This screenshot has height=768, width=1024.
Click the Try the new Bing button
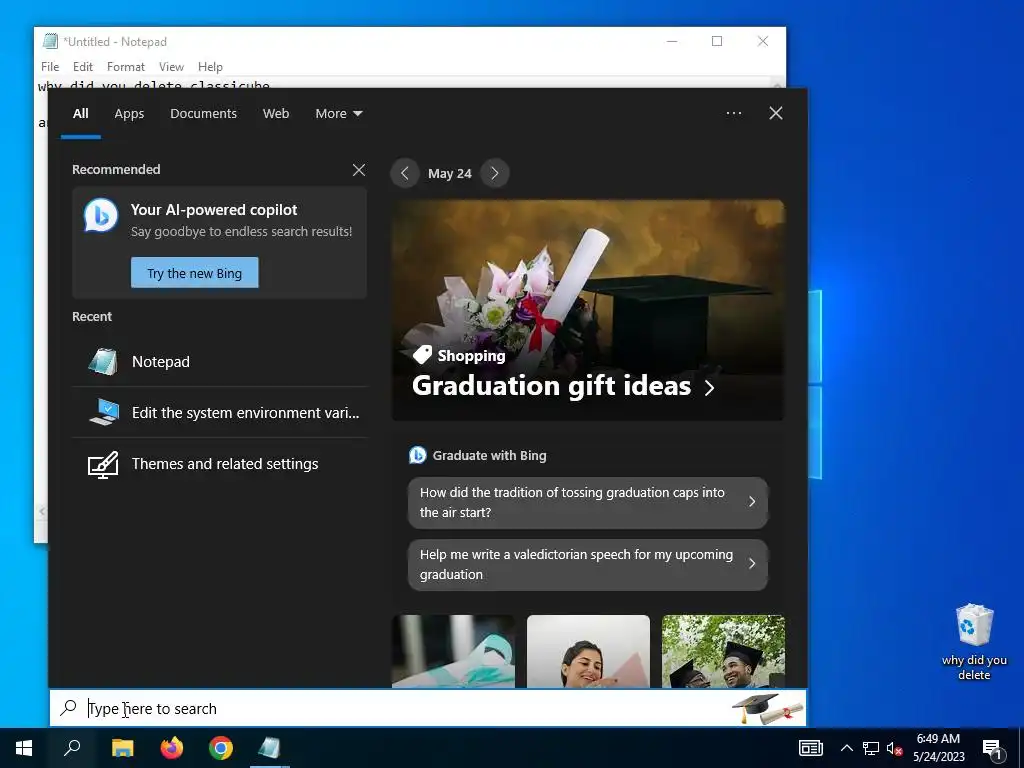[195, 273]
